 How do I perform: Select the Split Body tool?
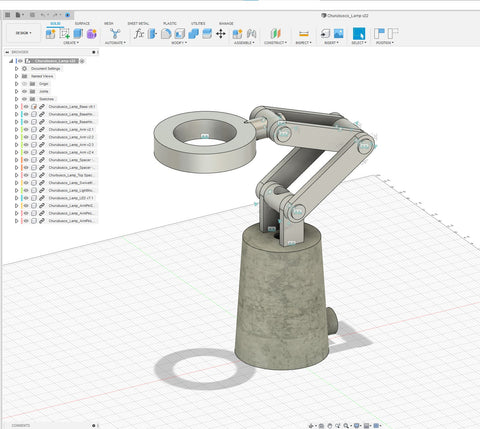[207, 33]
